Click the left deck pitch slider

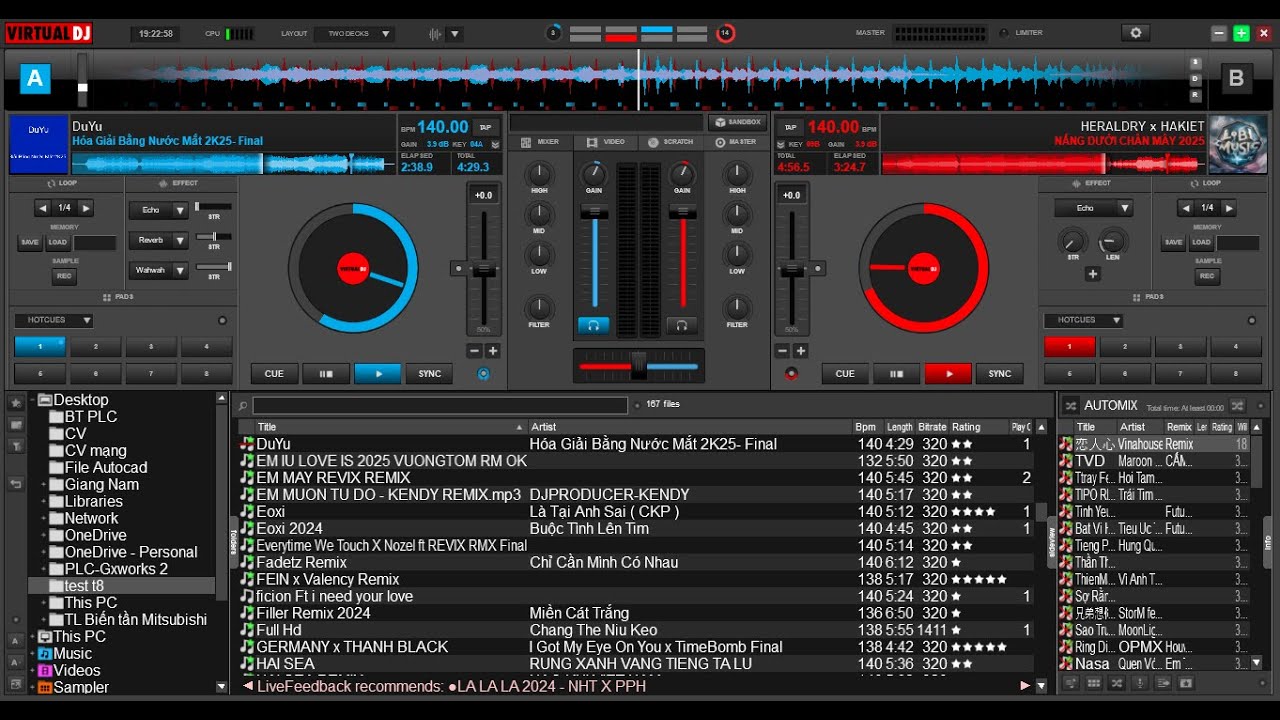pyautogui.click(x=484, y=269)
